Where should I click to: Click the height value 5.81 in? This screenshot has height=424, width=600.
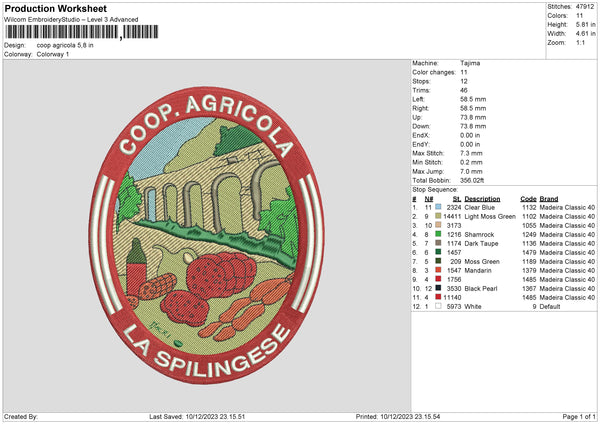586,24
